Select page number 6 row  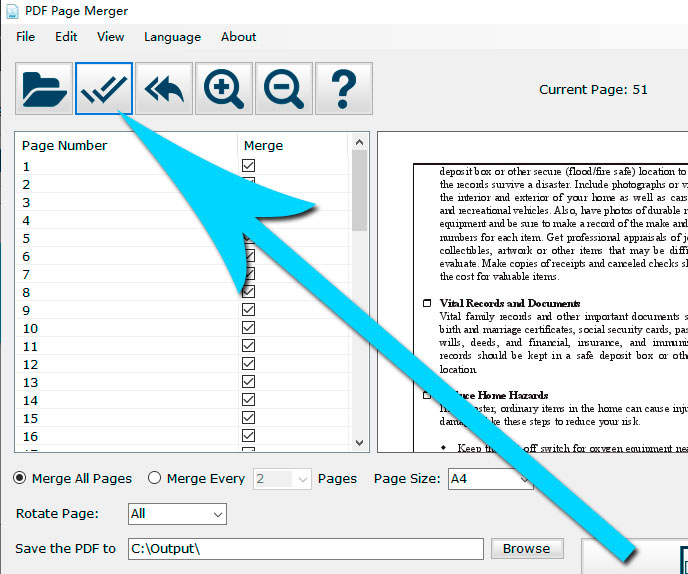point(183,256)
